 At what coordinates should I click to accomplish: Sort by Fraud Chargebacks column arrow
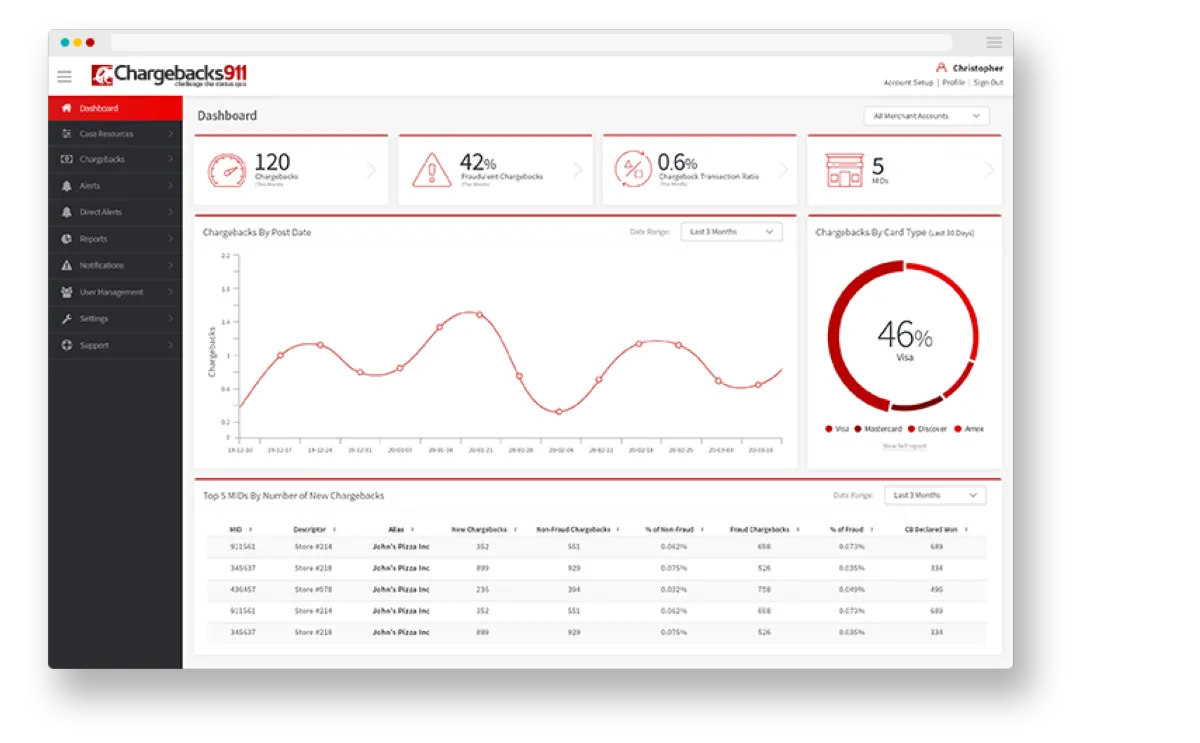(797, 529)
